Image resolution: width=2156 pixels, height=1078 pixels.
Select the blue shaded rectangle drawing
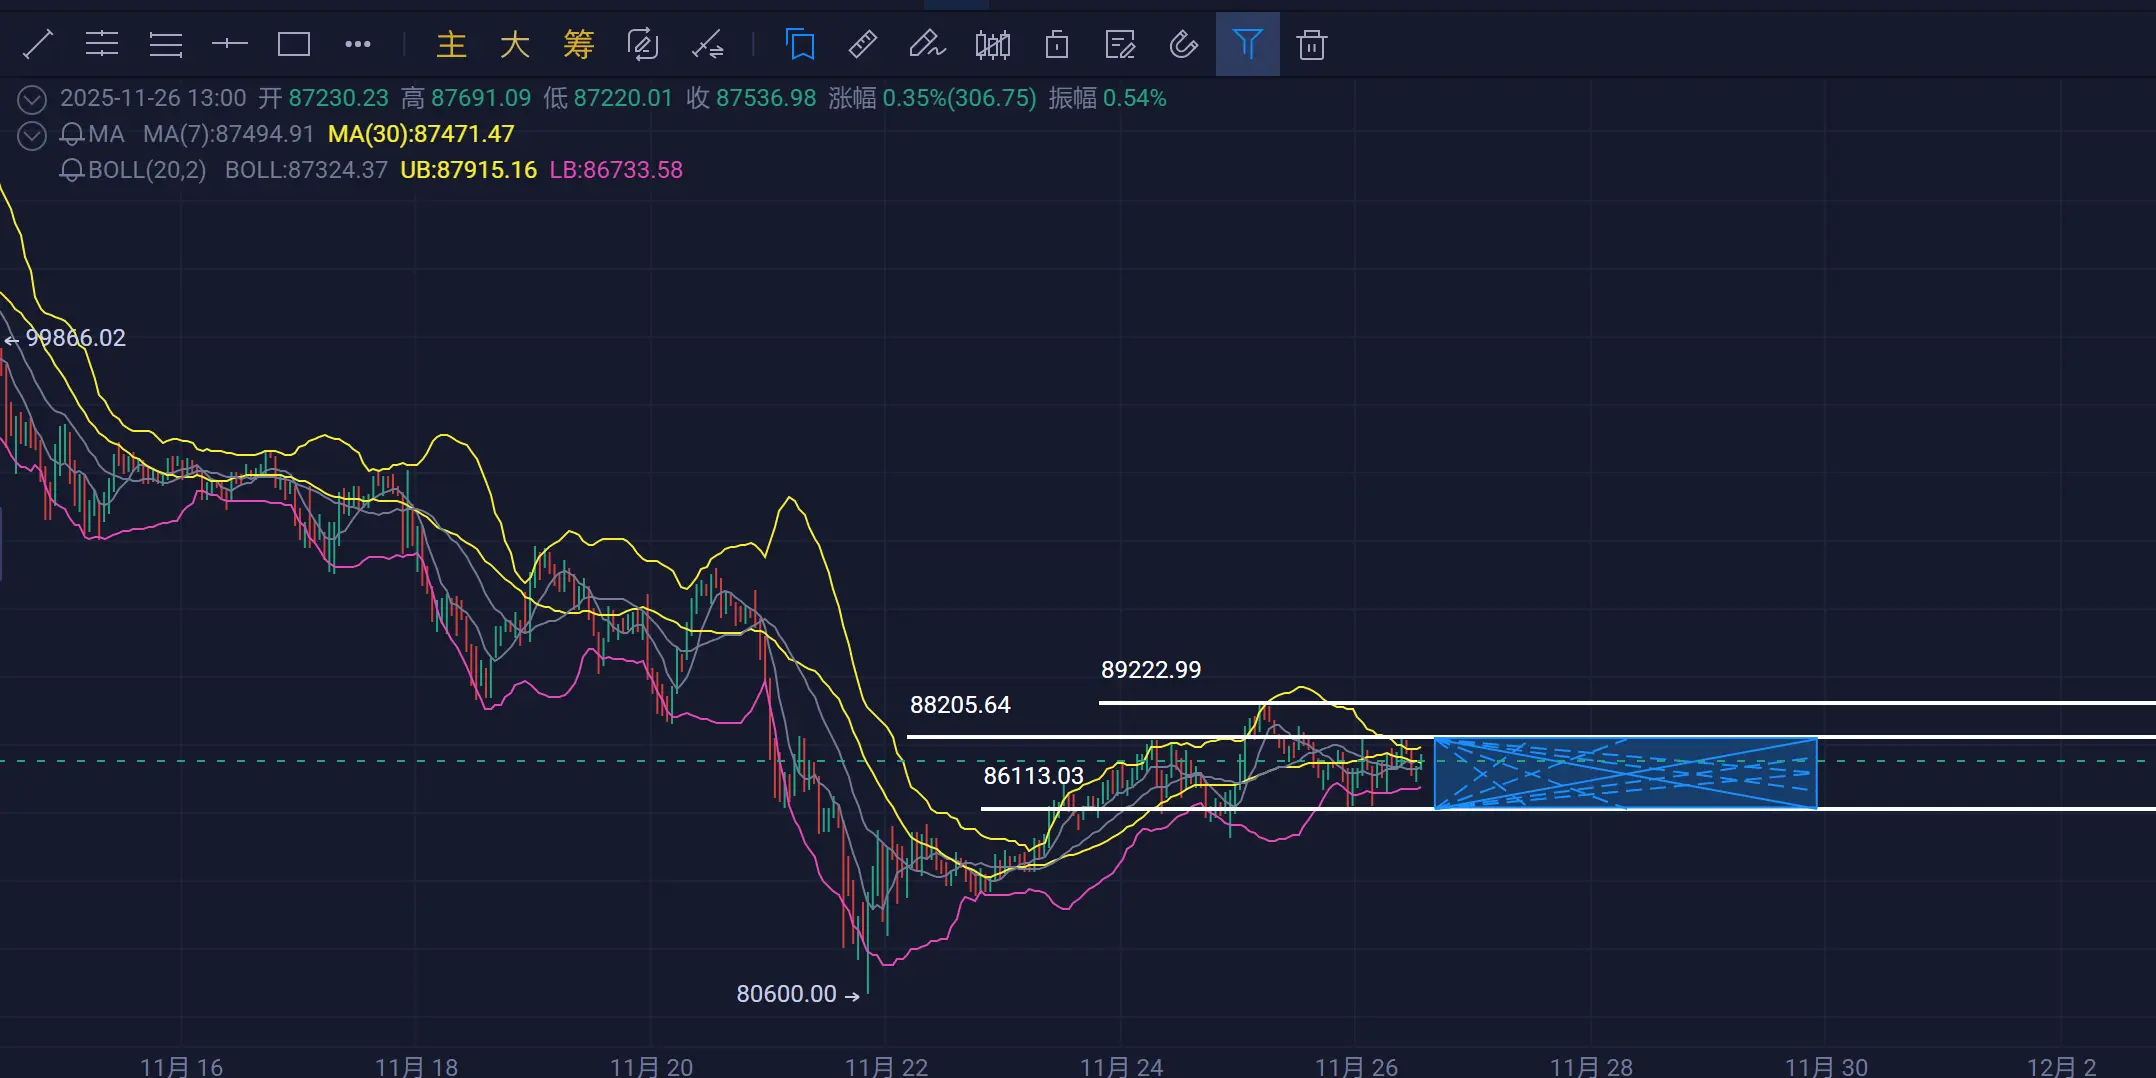[1625, 773]
